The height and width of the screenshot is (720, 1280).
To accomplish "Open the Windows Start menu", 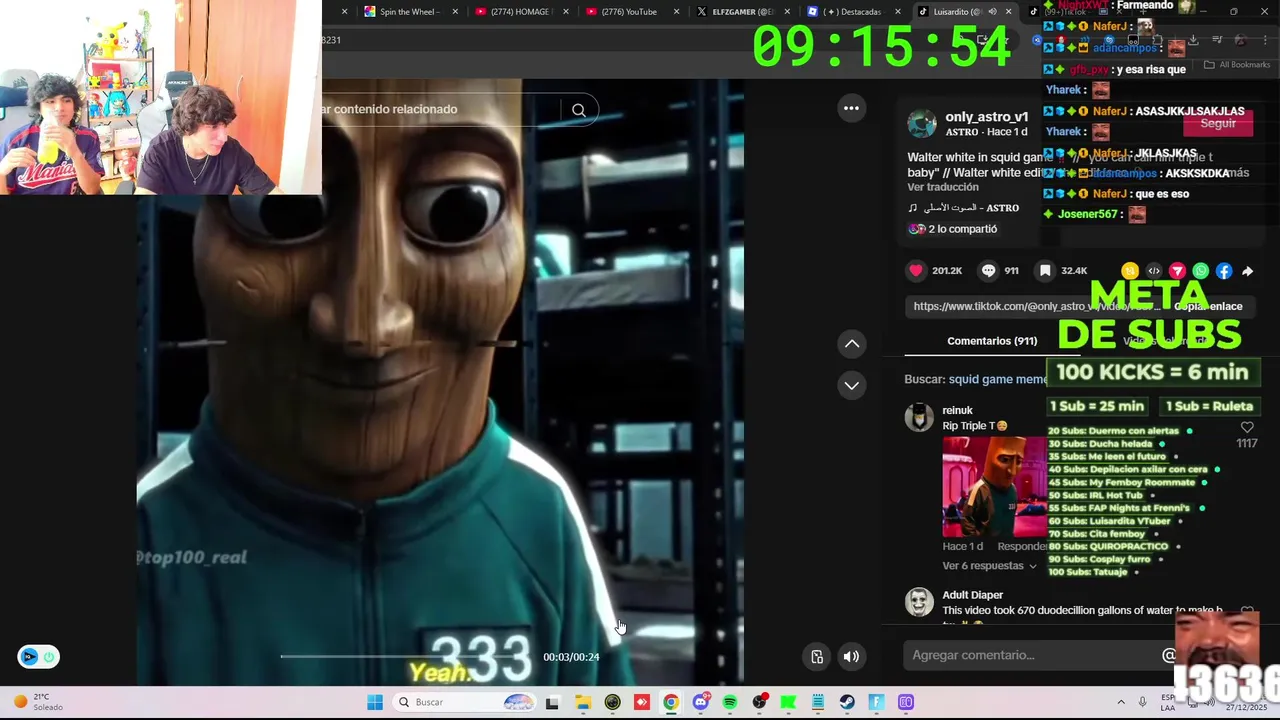I will (x=374, y=702).
